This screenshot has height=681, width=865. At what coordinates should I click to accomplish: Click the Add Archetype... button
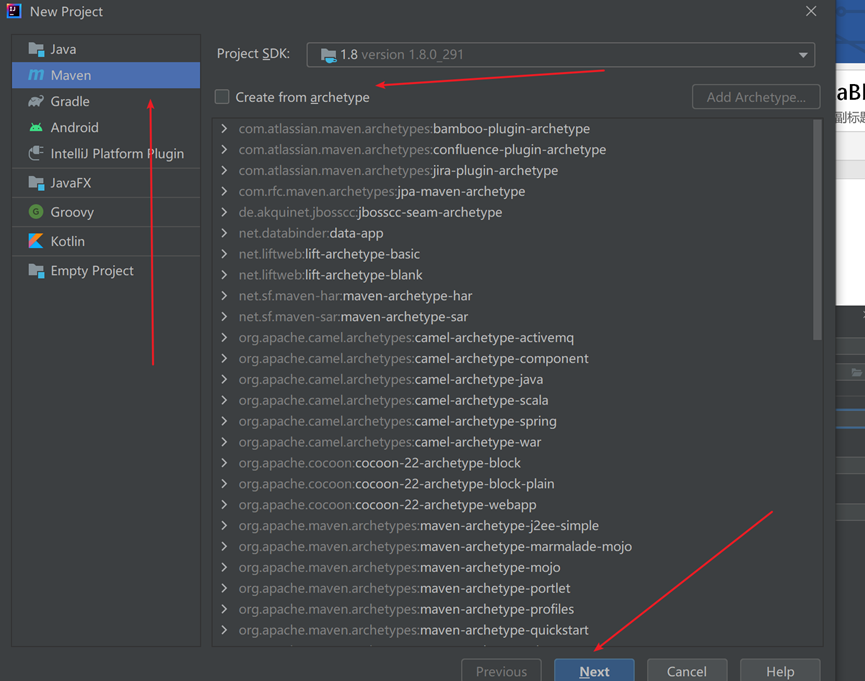tap(756, 97)
